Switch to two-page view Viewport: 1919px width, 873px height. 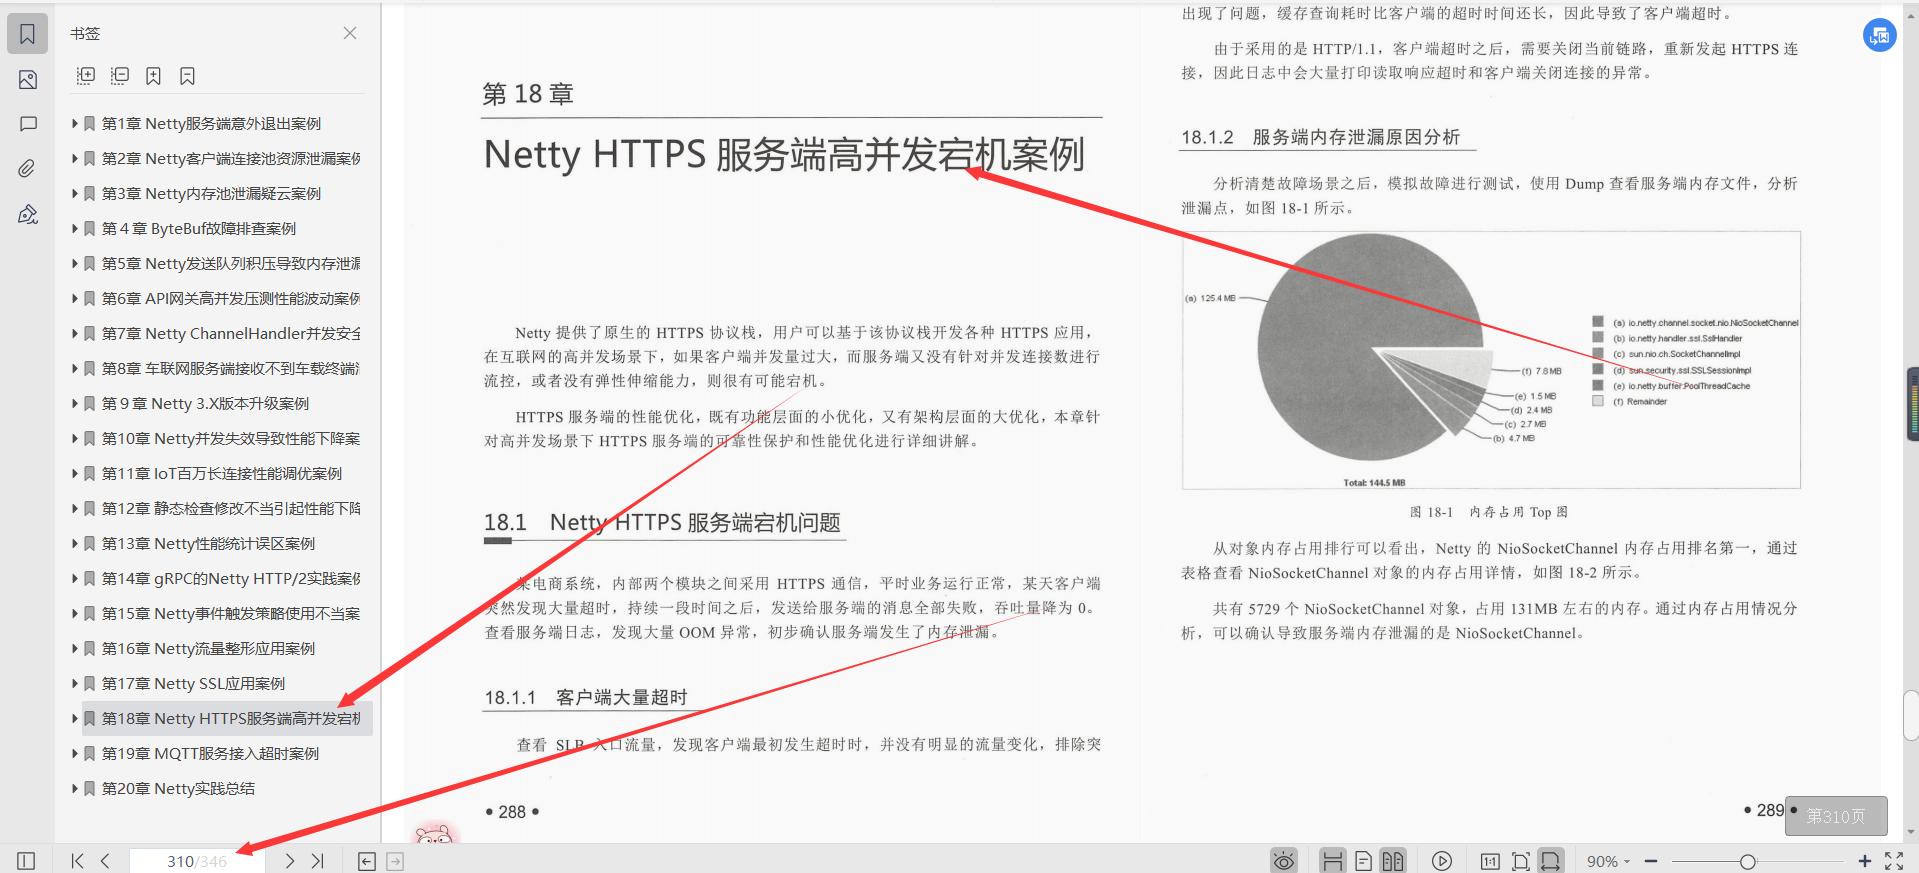1392,861
